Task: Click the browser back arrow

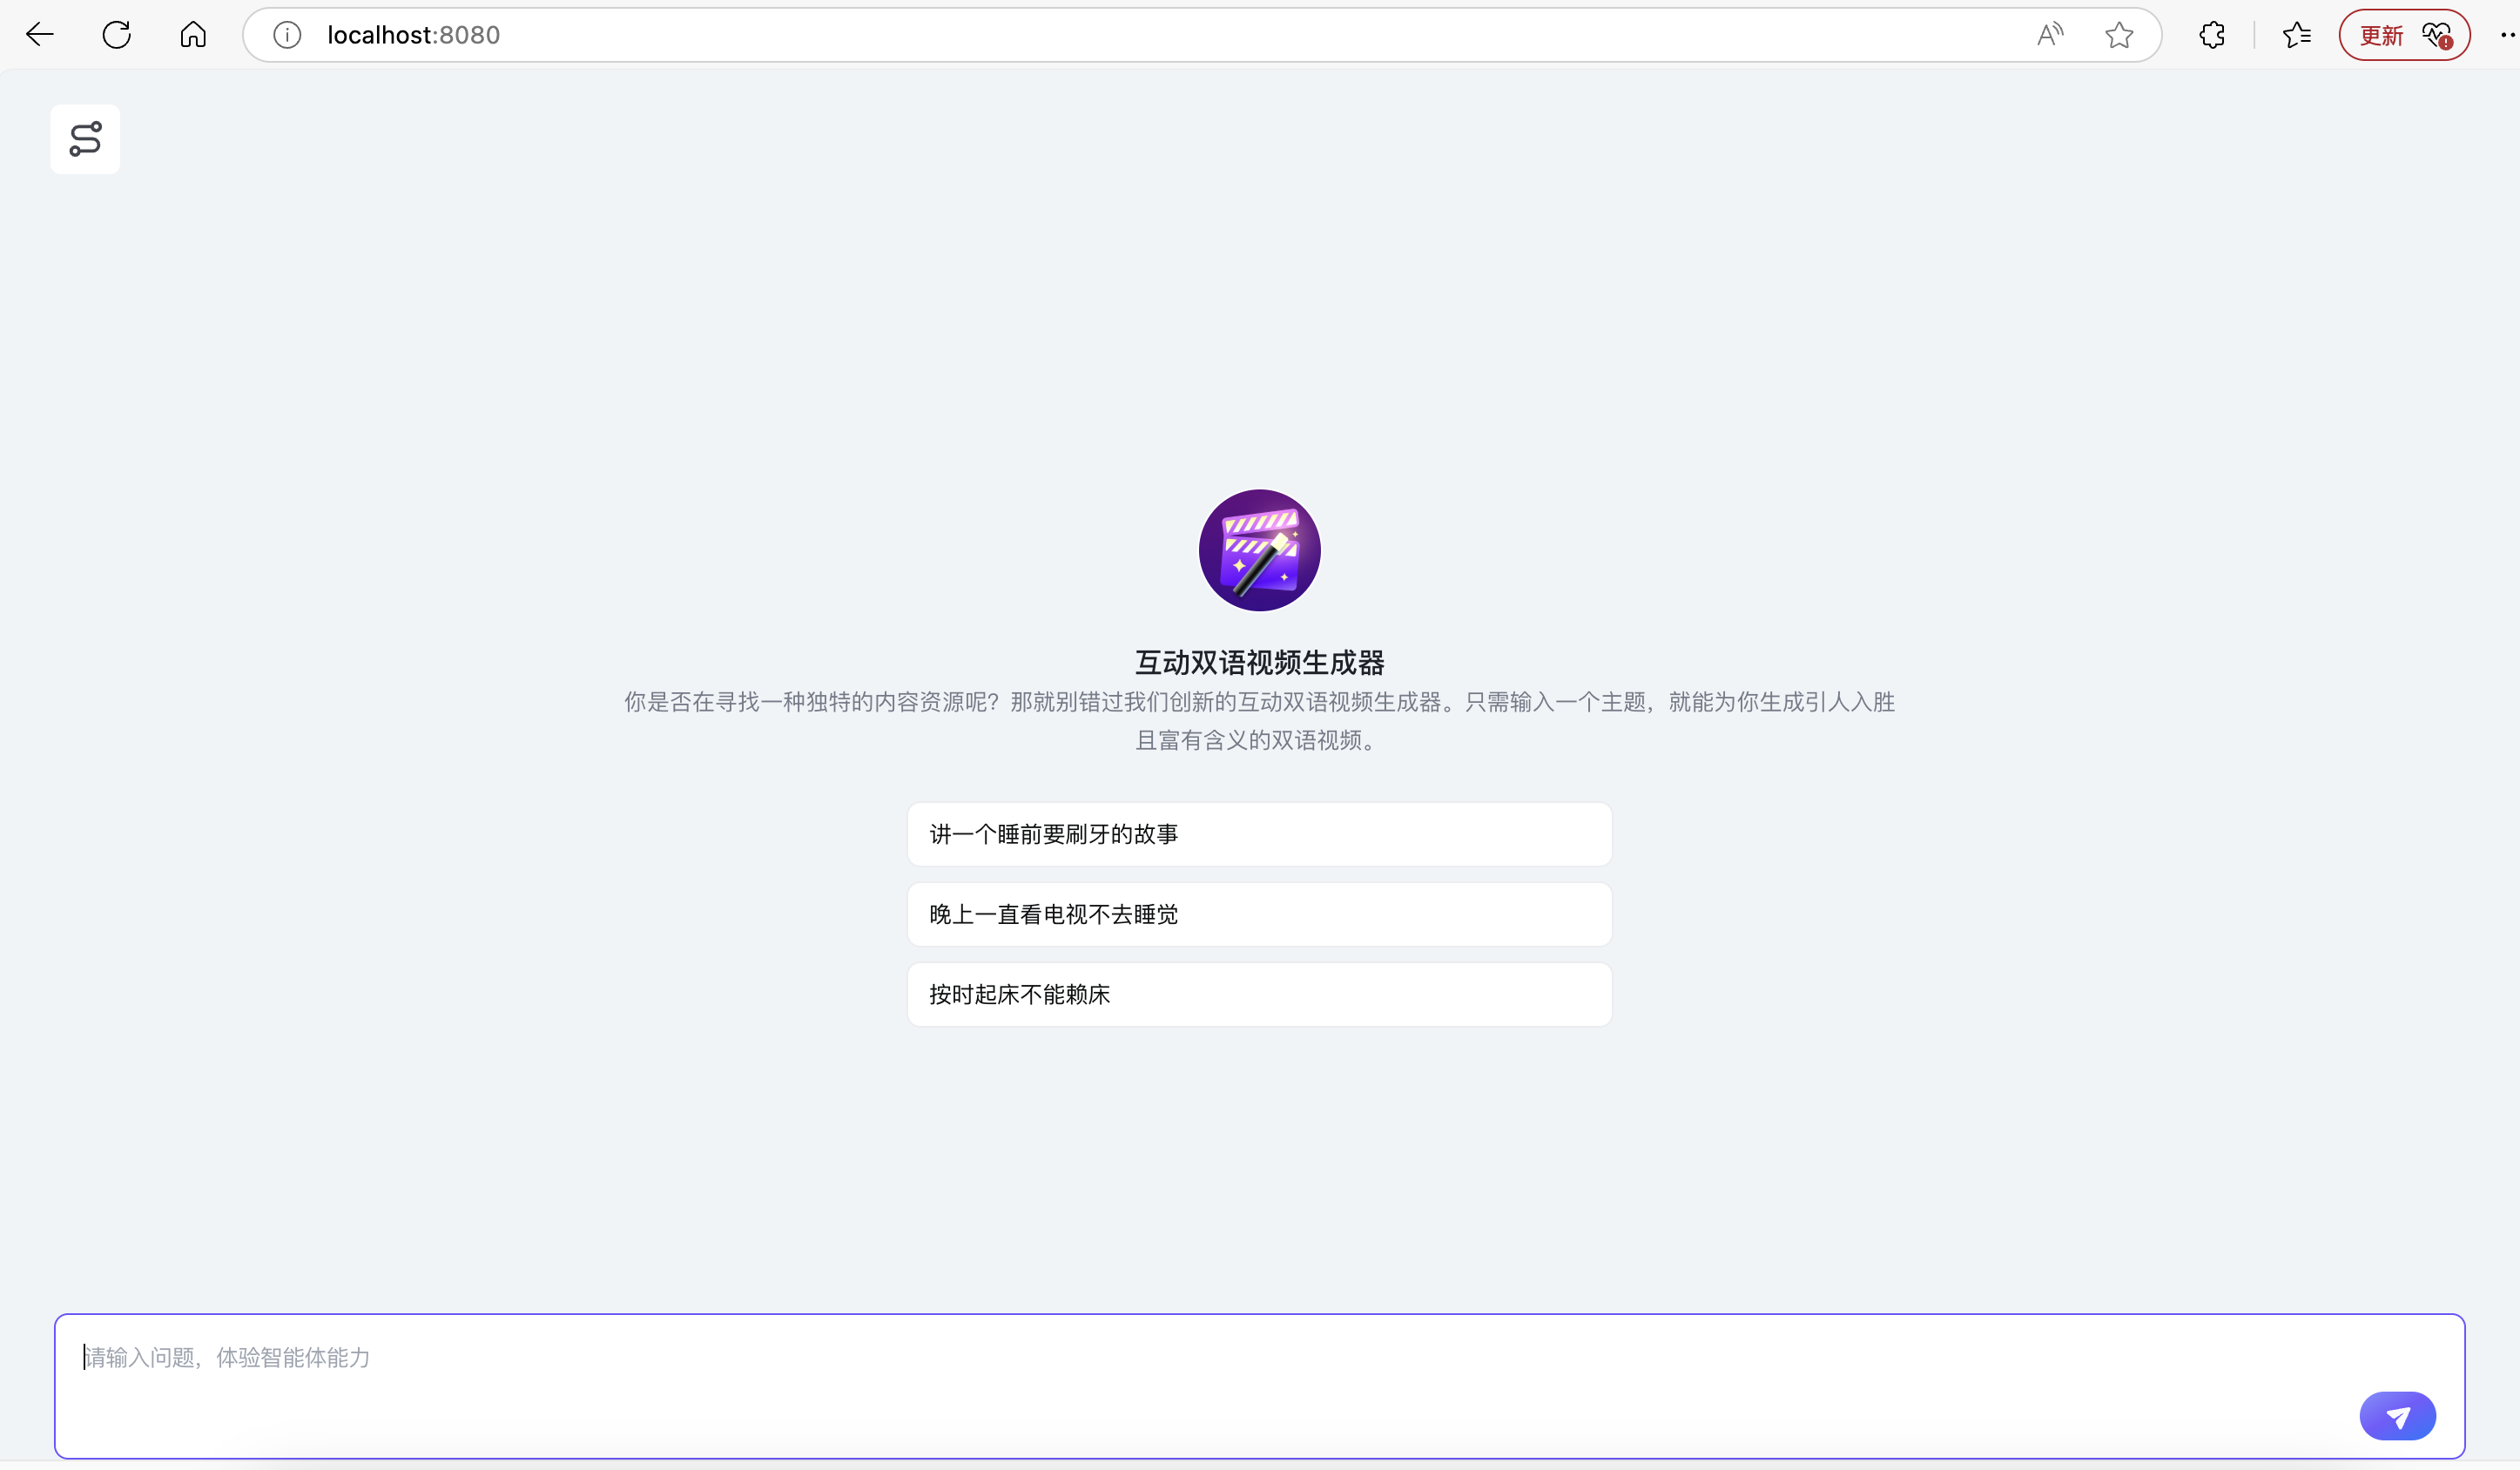Action: click(x=39, y=35)
